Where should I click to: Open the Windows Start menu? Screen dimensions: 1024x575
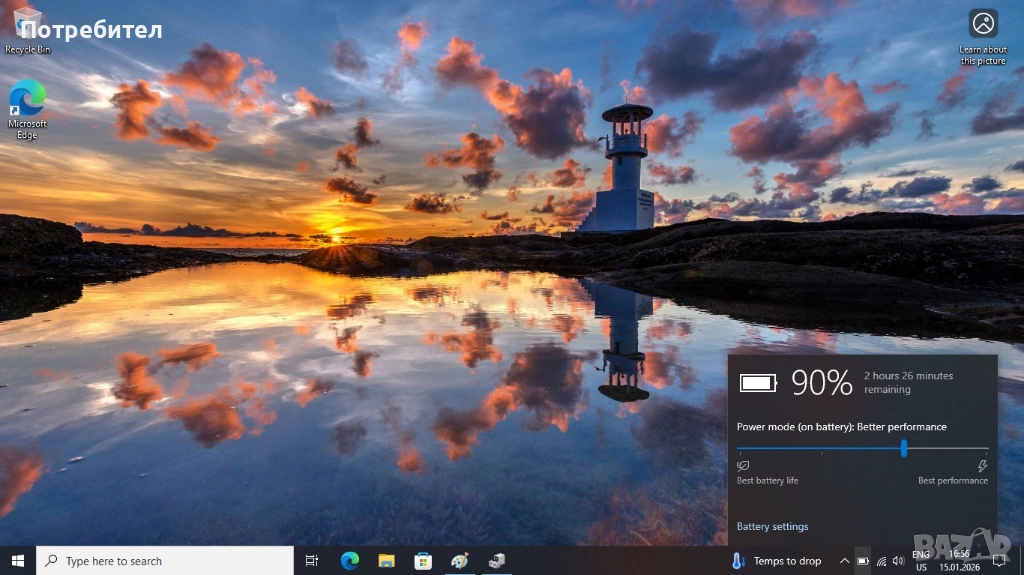click(17, 561)
